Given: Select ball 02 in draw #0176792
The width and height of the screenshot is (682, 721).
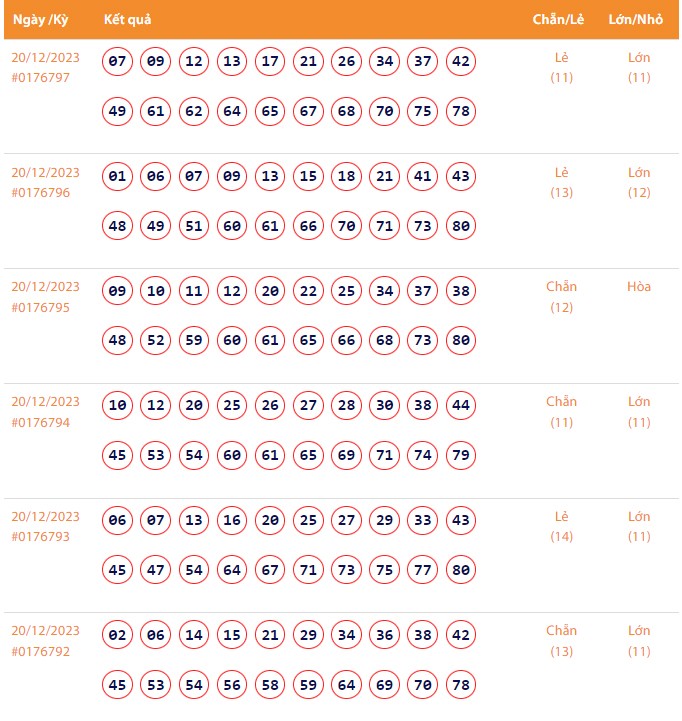Looking at the screenshot, I should click(117, 635).
